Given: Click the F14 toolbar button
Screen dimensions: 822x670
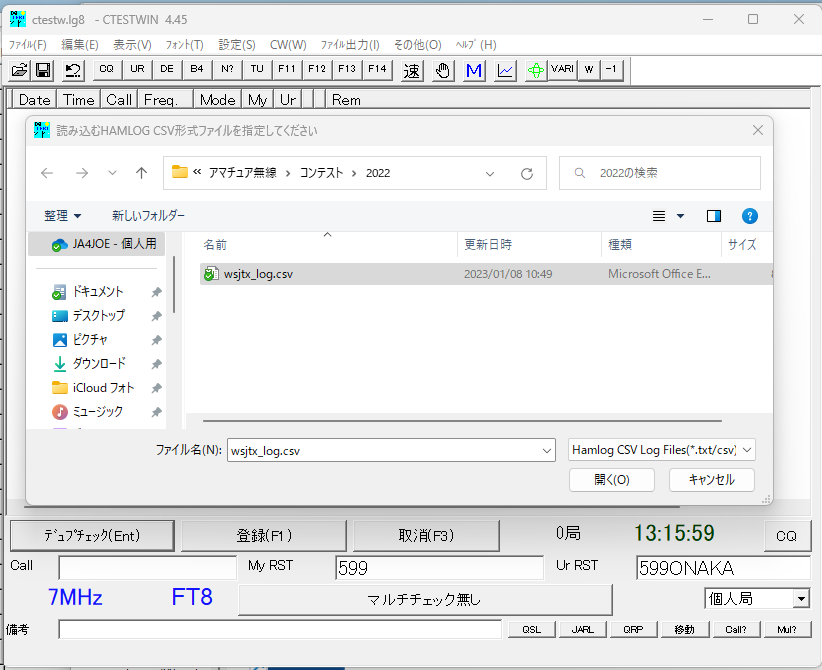Looking at the screenshot, I should click(377, 69).
